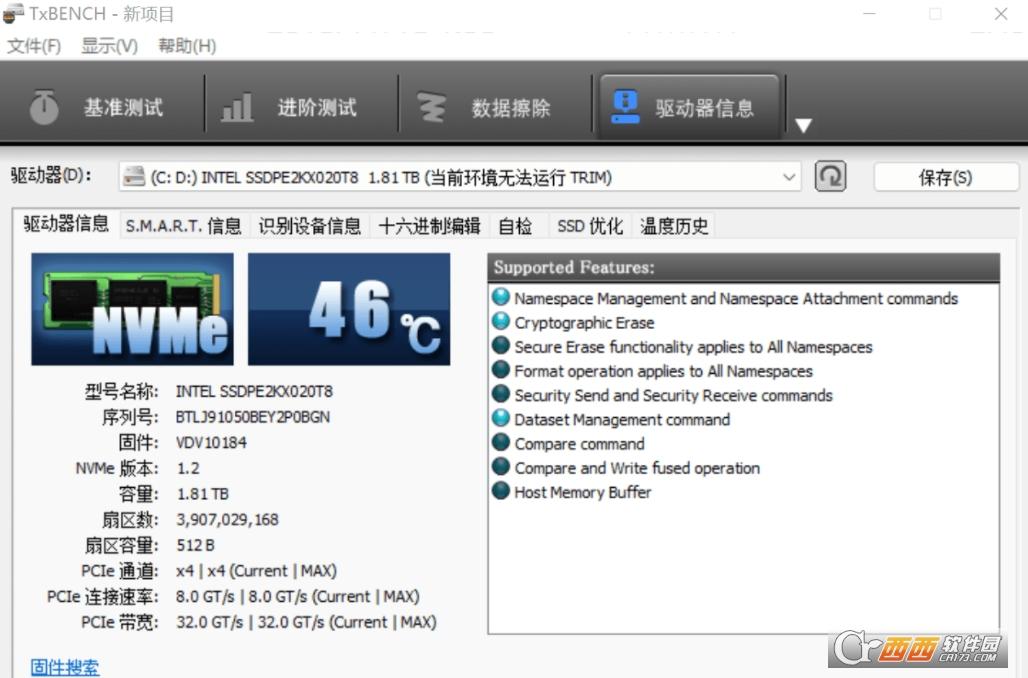
Task: Open the drive selection dropdown
Action: pyautogui.click(x=460, y=177)
